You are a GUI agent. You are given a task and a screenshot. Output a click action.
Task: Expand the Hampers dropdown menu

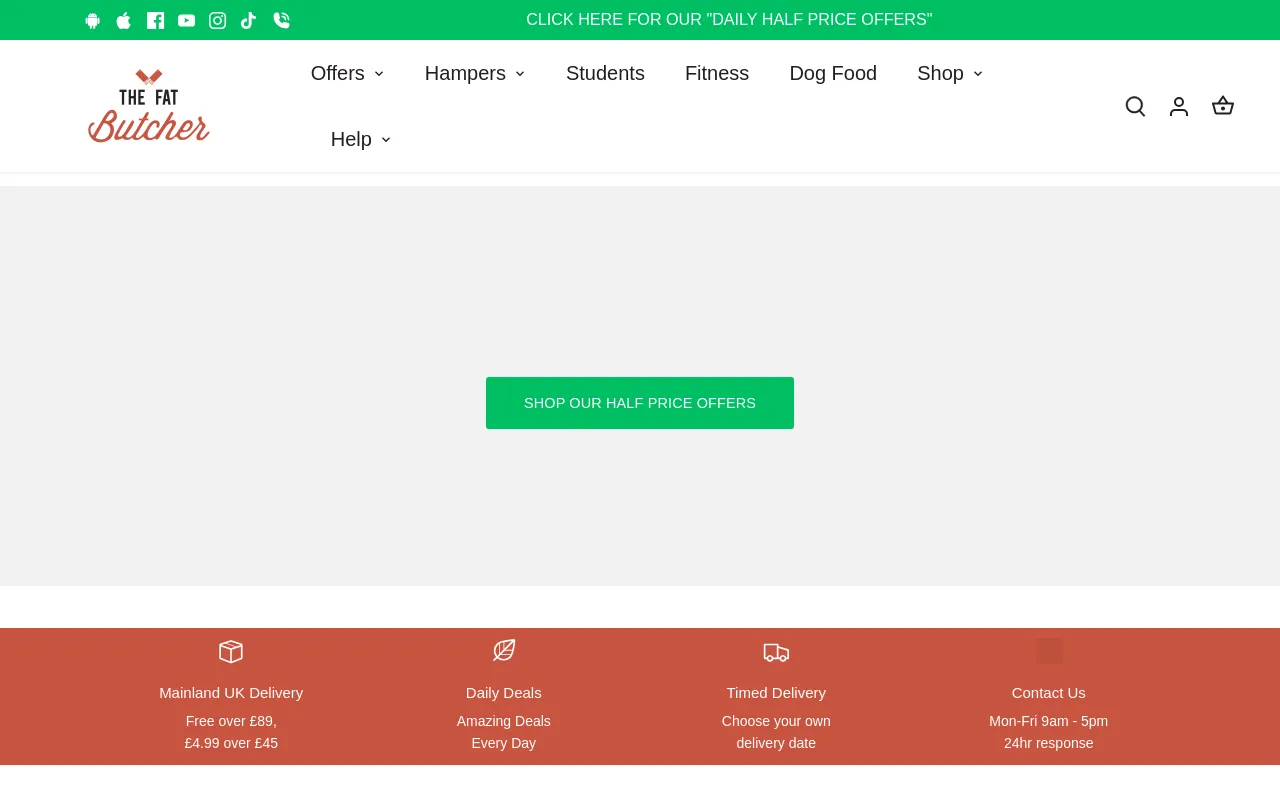[474, 73]
